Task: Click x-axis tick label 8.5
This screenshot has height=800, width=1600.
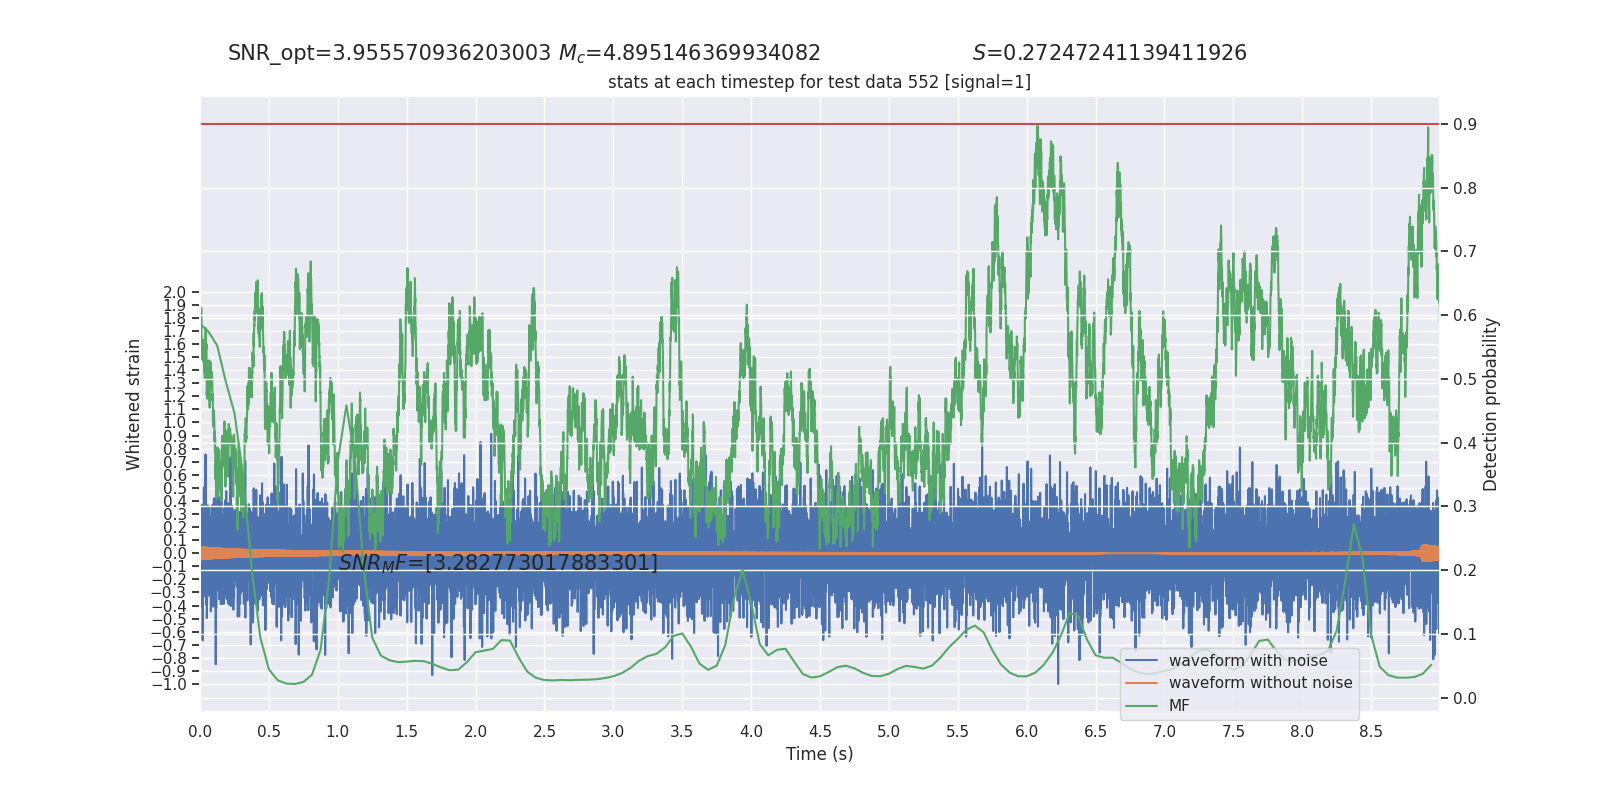Action: pos(1371,731)
